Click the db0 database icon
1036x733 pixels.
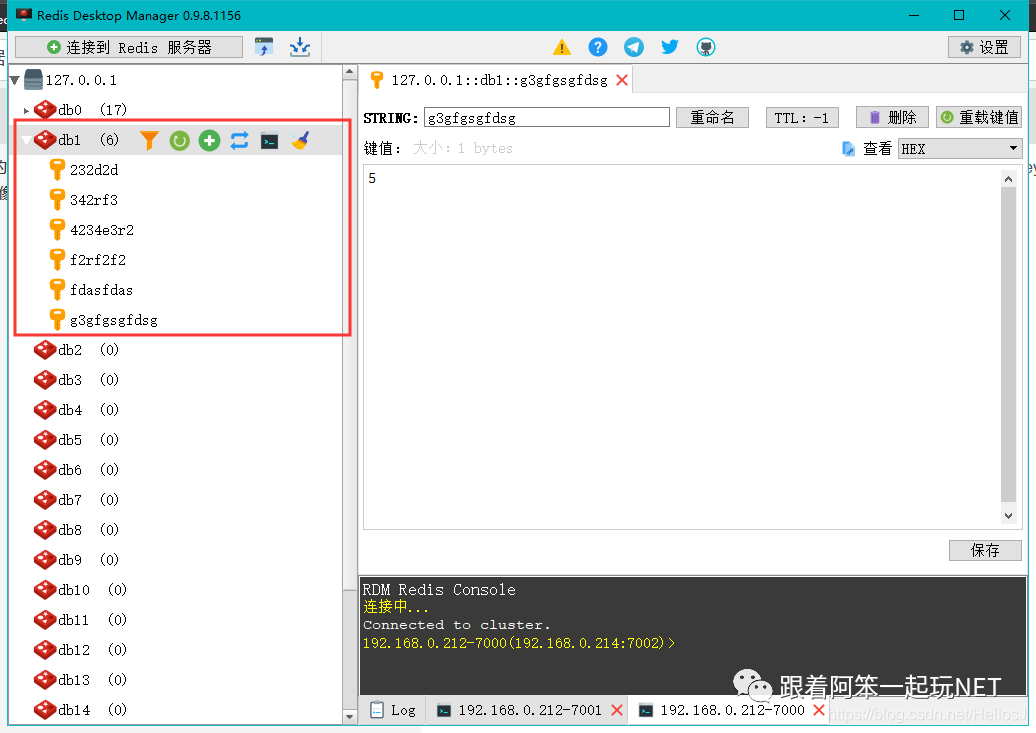tap(45, 110)
